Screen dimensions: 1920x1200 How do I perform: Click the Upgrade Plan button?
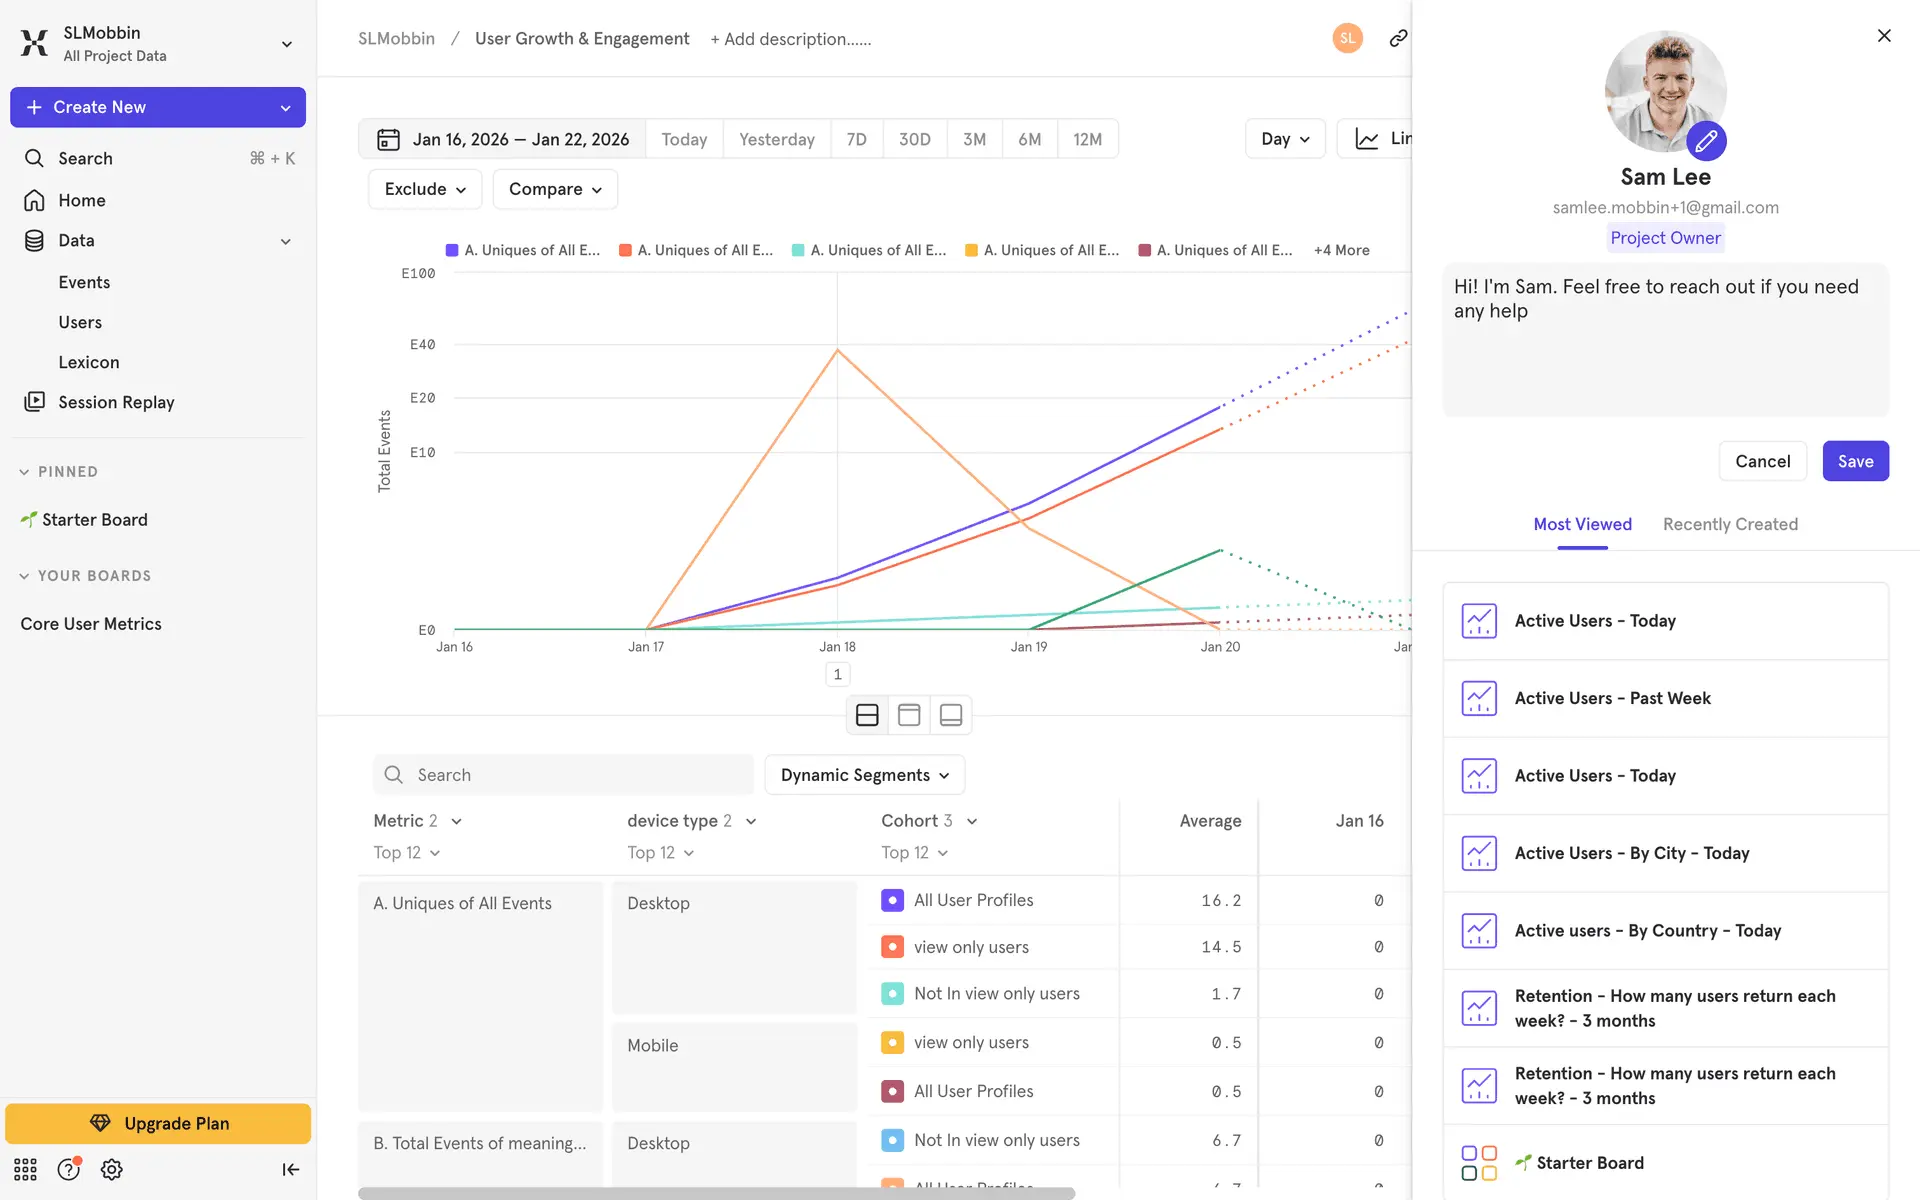(158, 1123)
